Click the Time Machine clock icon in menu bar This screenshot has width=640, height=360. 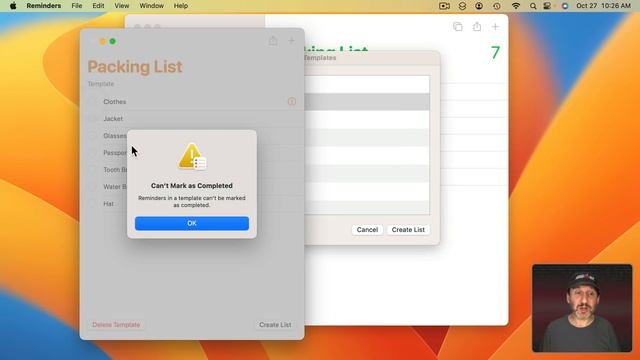497,6
